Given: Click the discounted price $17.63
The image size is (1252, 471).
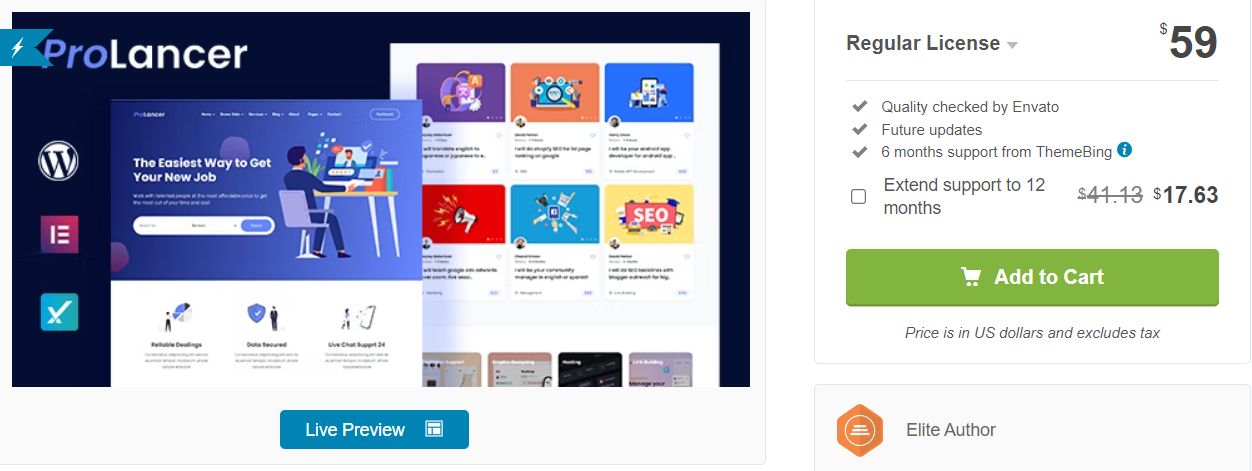Looking at the screenshot, I should pyautogui.click(x=1185, y=195).
